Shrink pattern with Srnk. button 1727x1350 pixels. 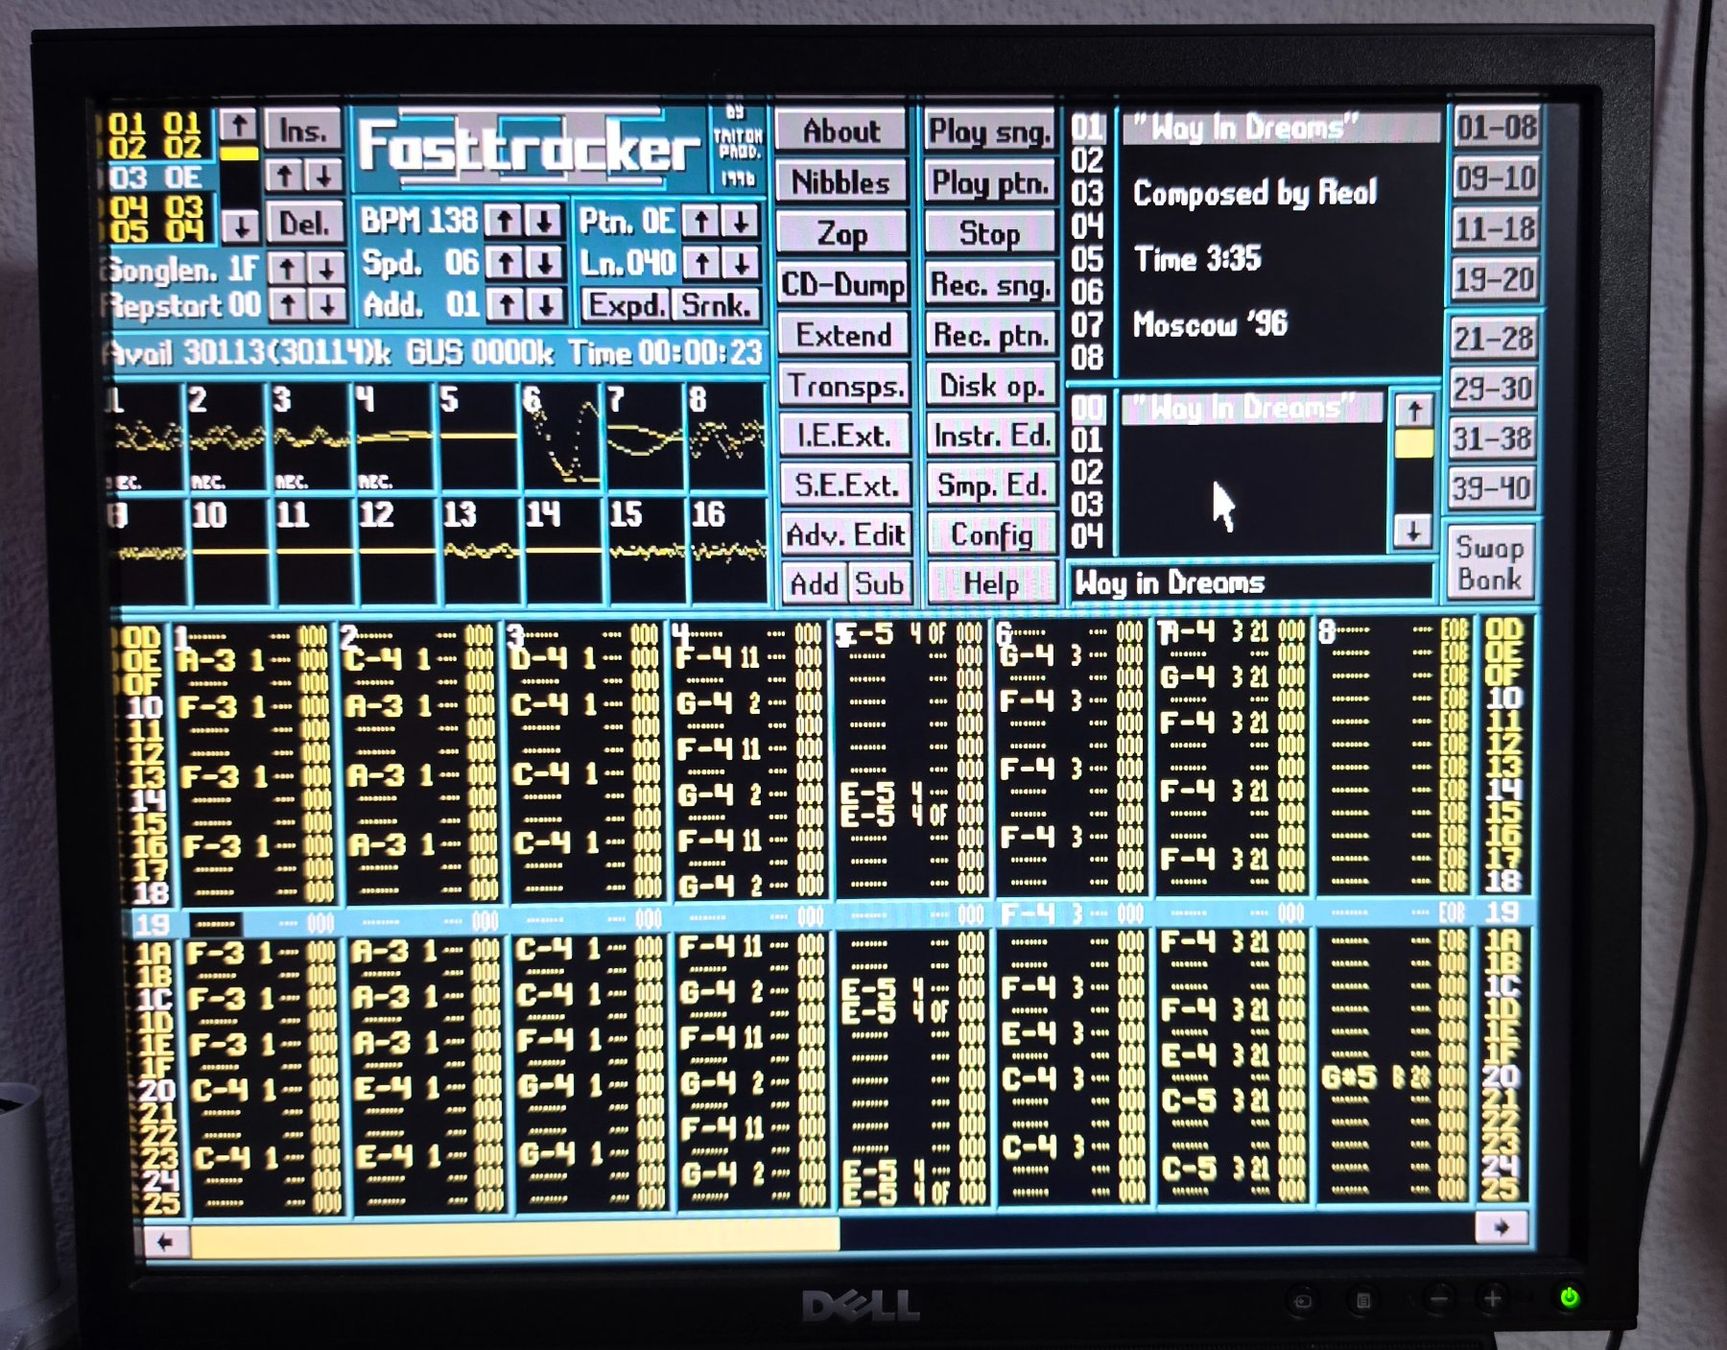(716, 304)
